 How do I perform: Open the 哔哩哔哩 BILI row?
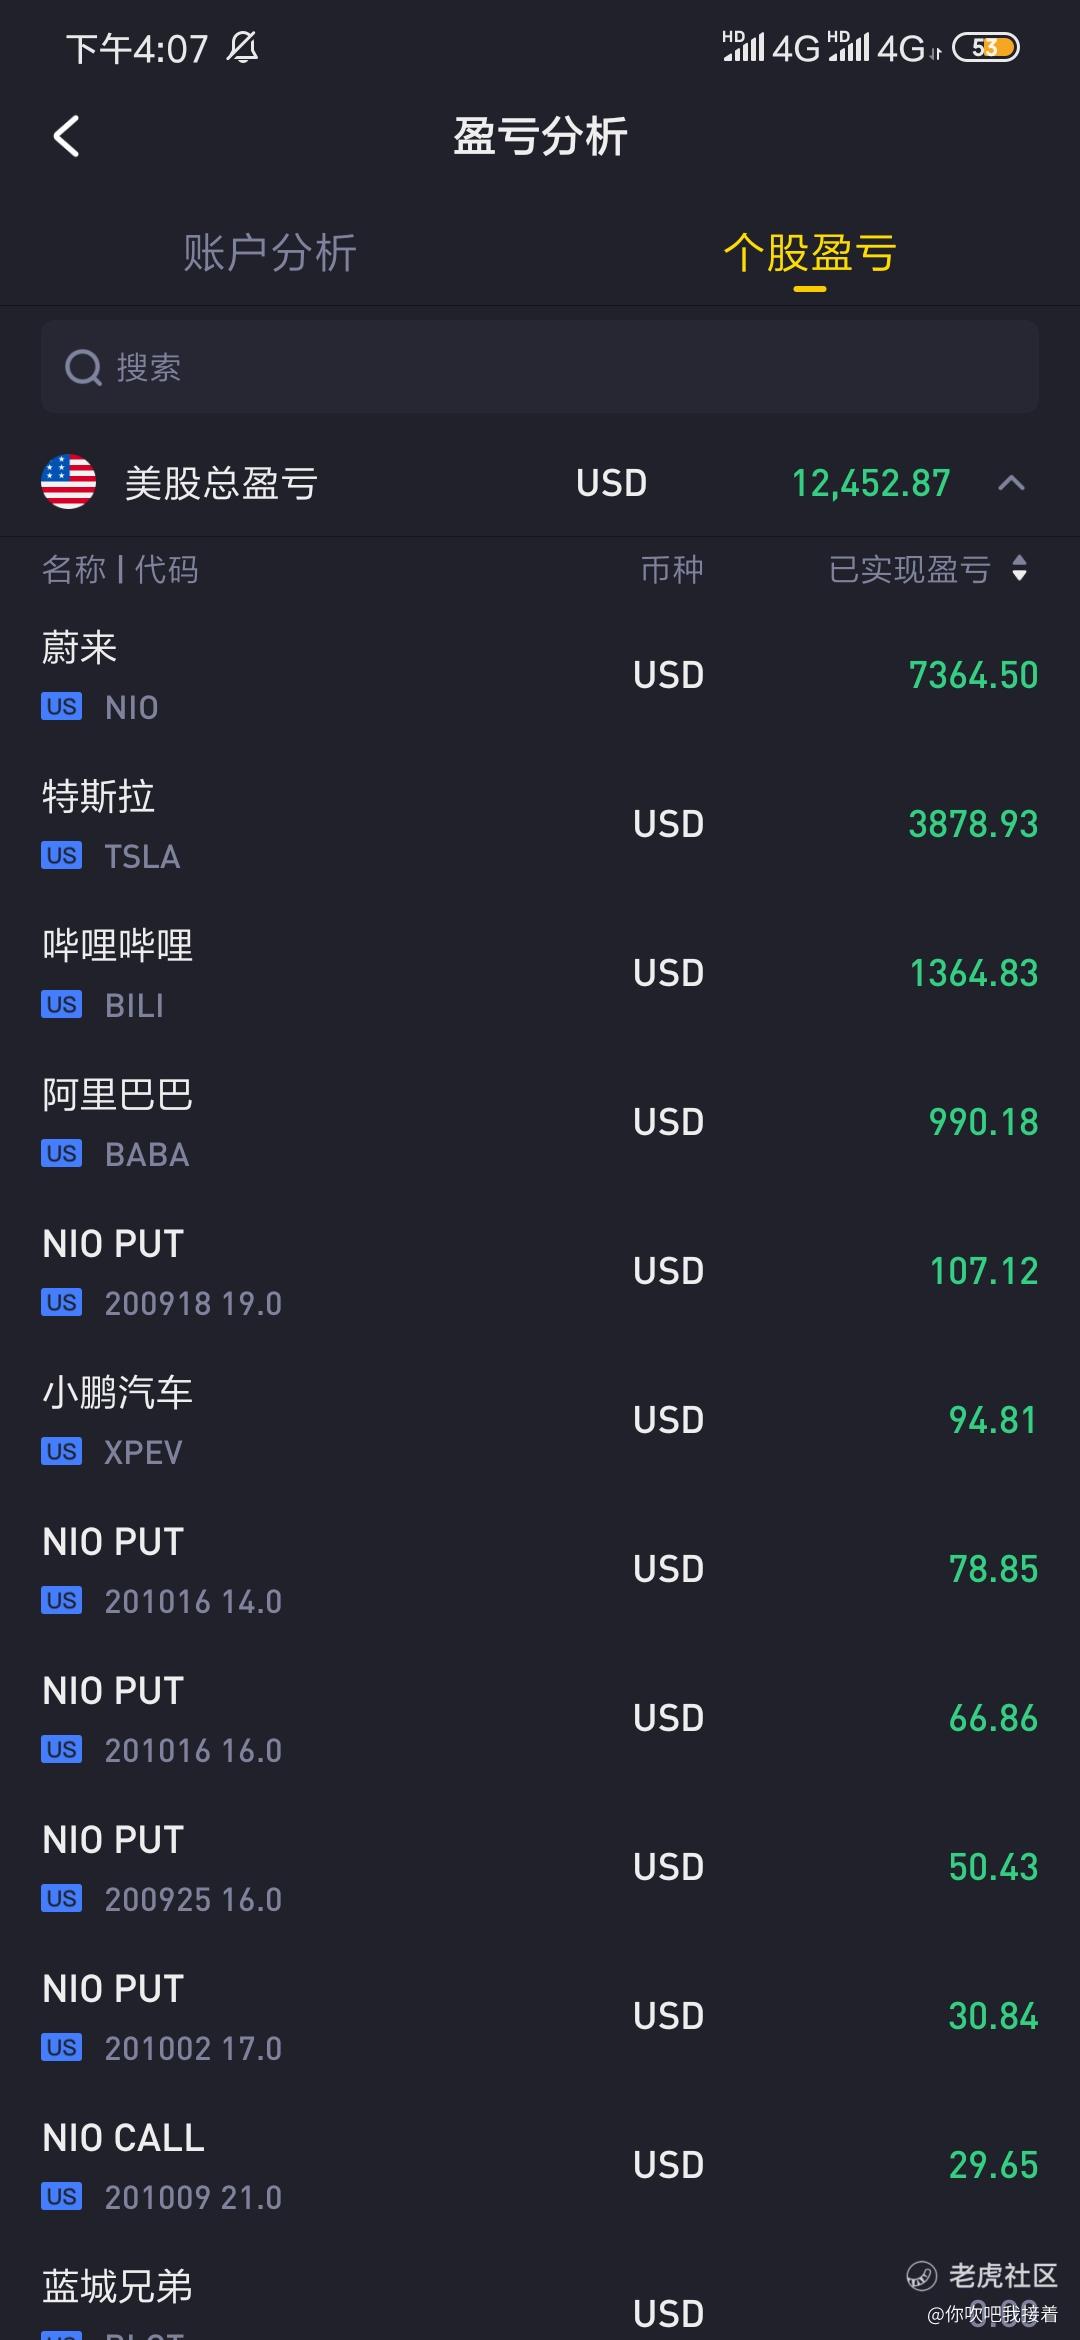tap(540, 974)
